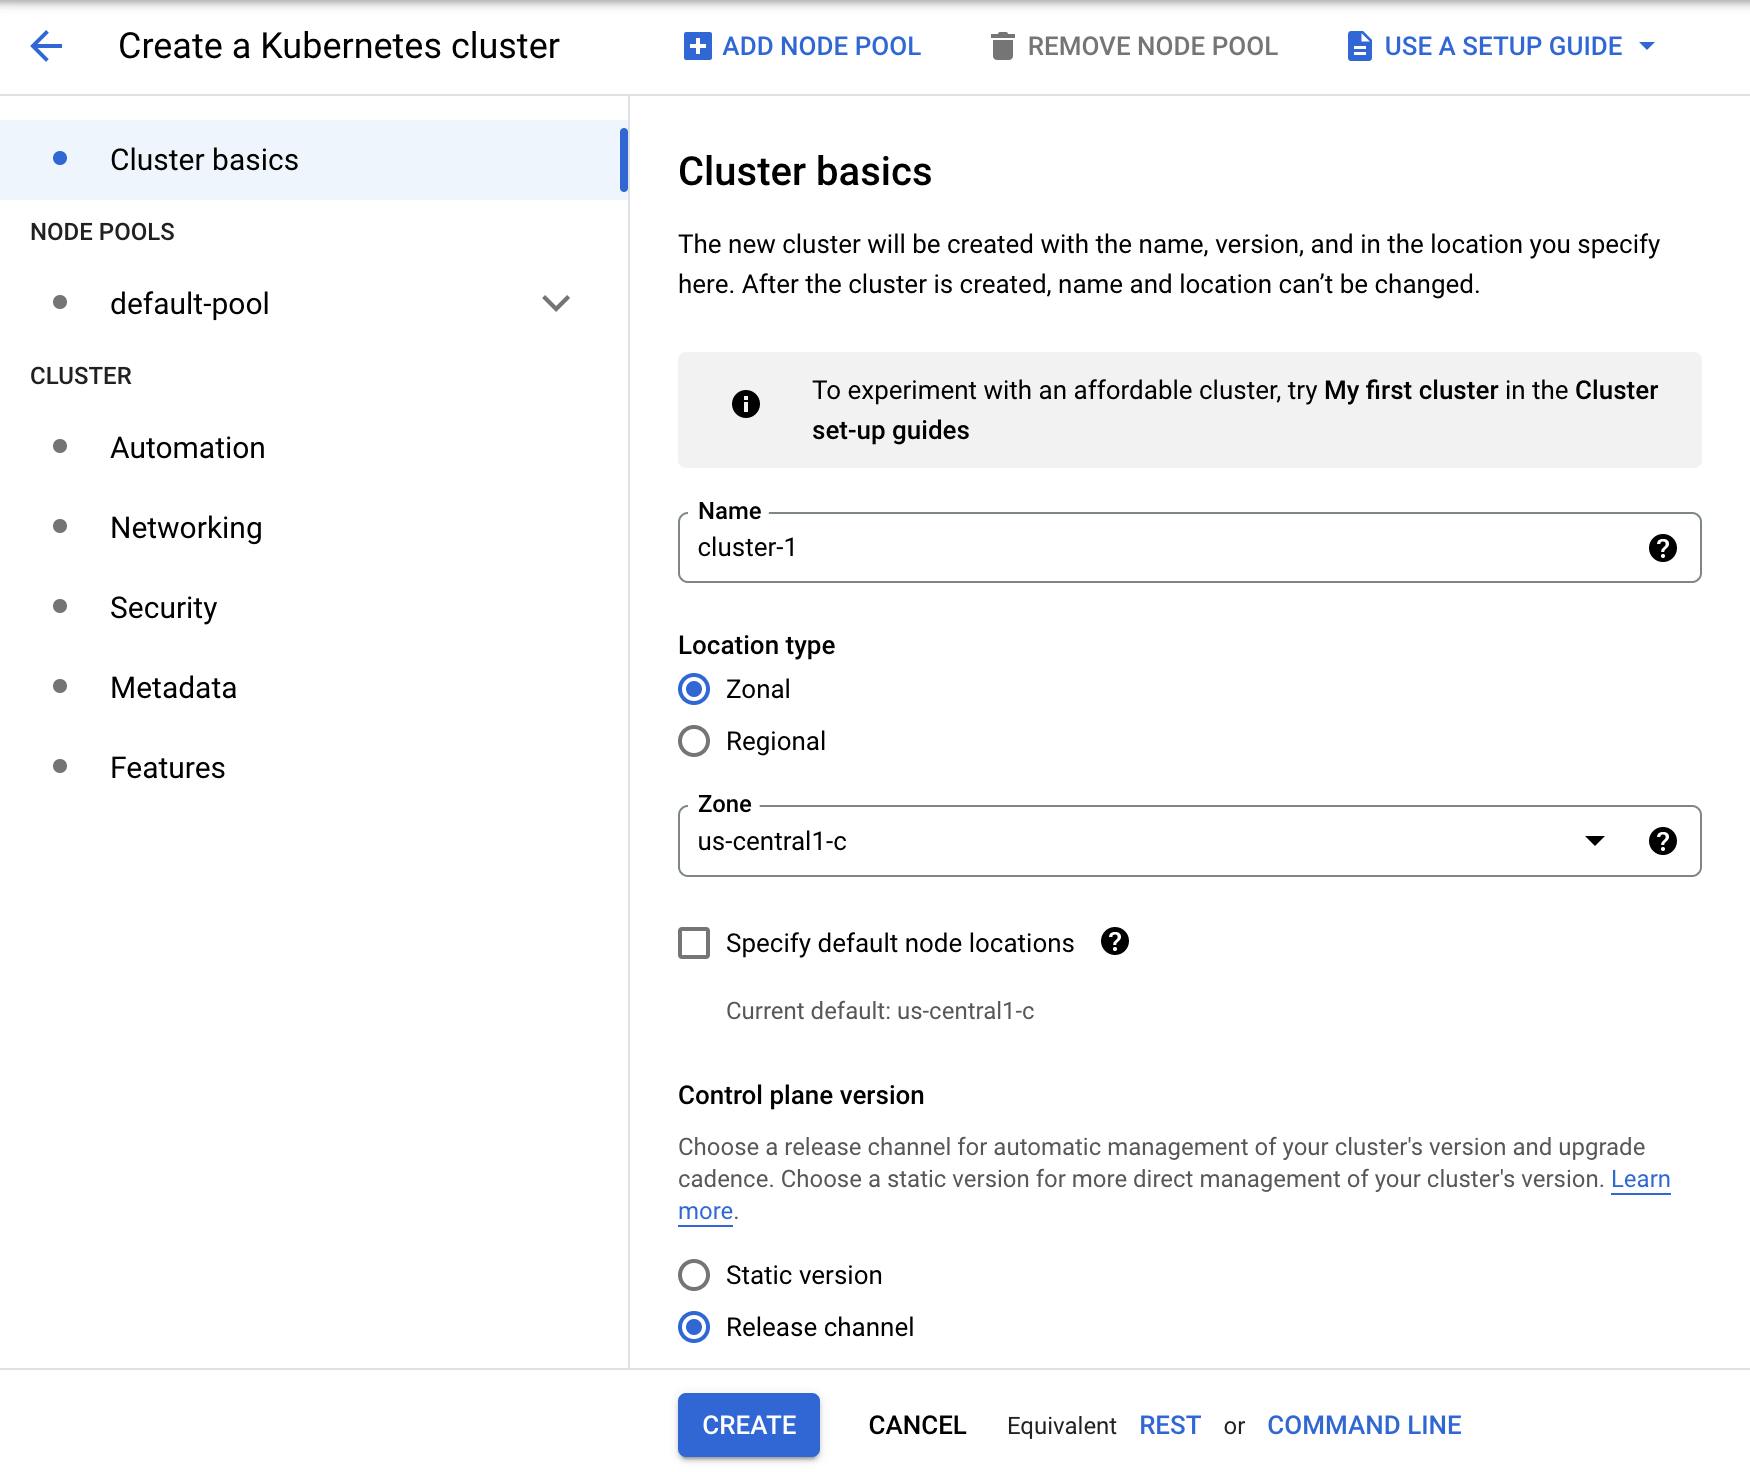Click the back arrow icon
This screenshot has height=1472, width=1750.
[x=46, y=46]
